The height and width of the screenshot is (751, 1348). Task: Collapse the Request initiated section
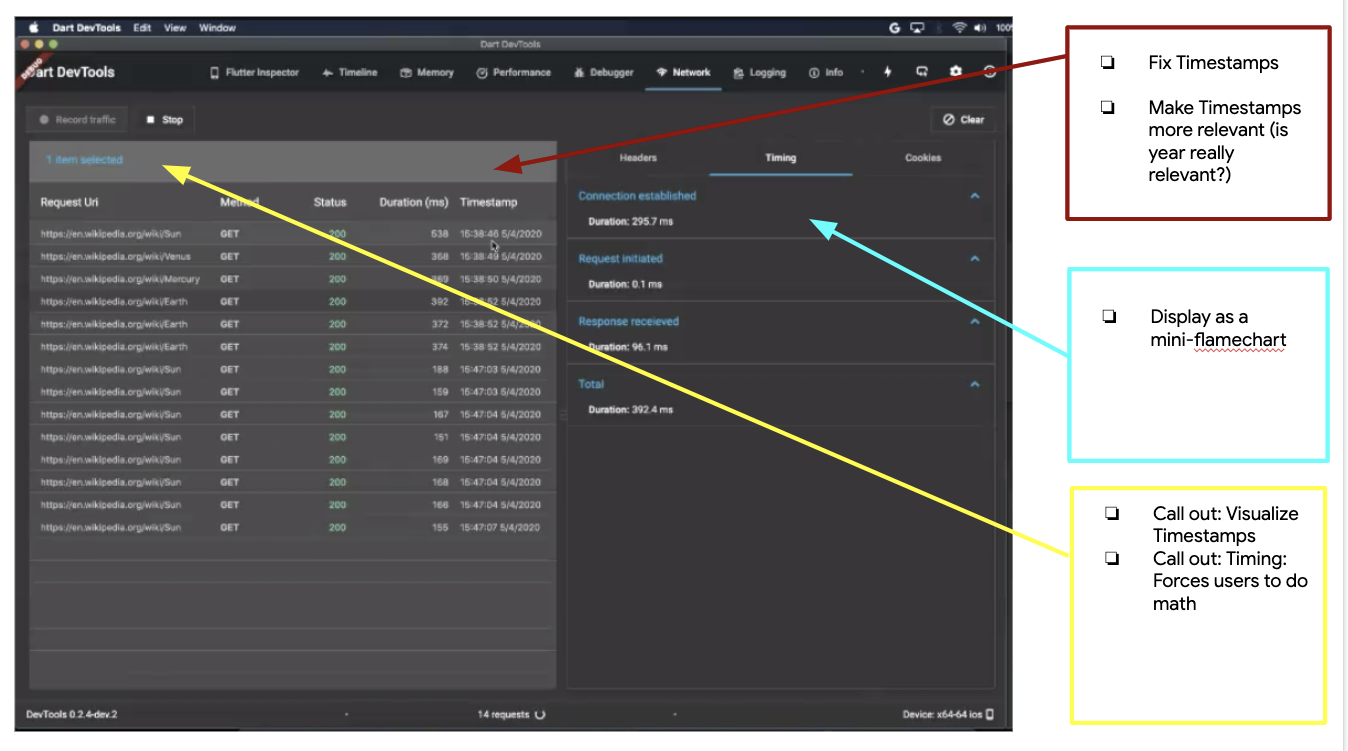point(975,258)
